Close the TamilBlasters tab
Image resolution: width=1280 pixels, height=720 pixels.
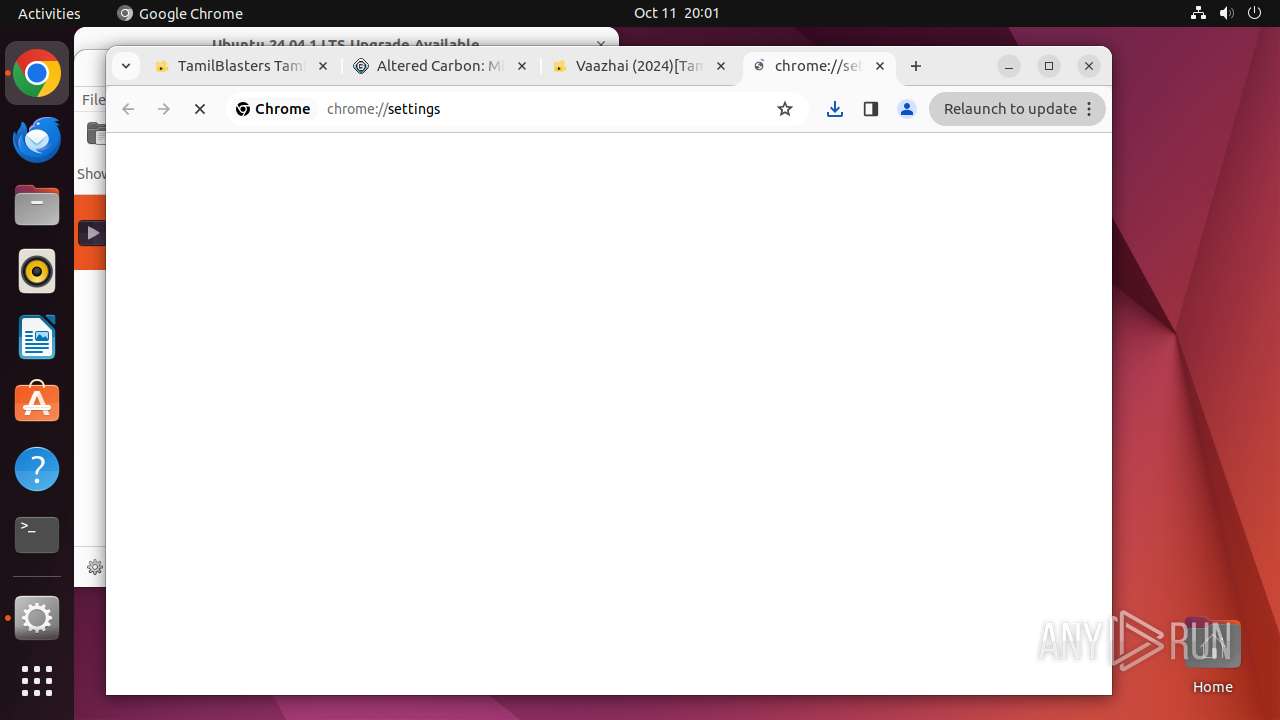(x=322, y=66)
